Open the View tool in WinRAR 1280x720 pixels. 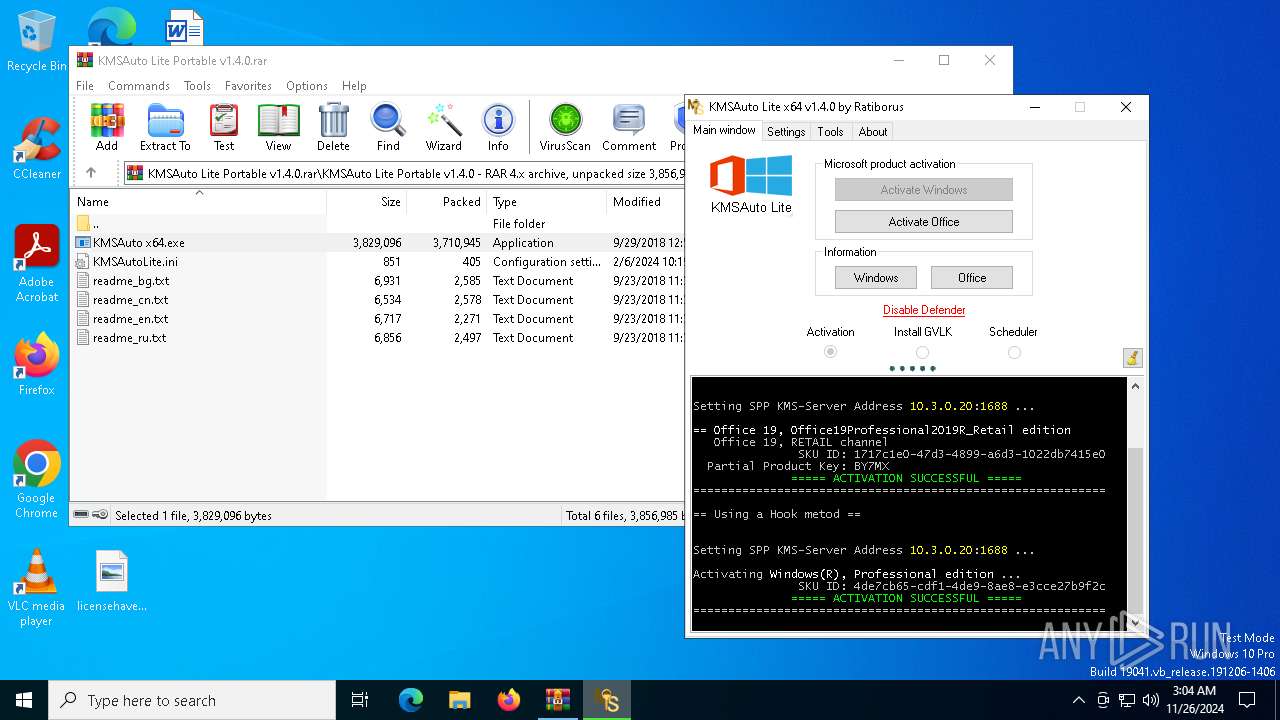click(x=278, y=127)
